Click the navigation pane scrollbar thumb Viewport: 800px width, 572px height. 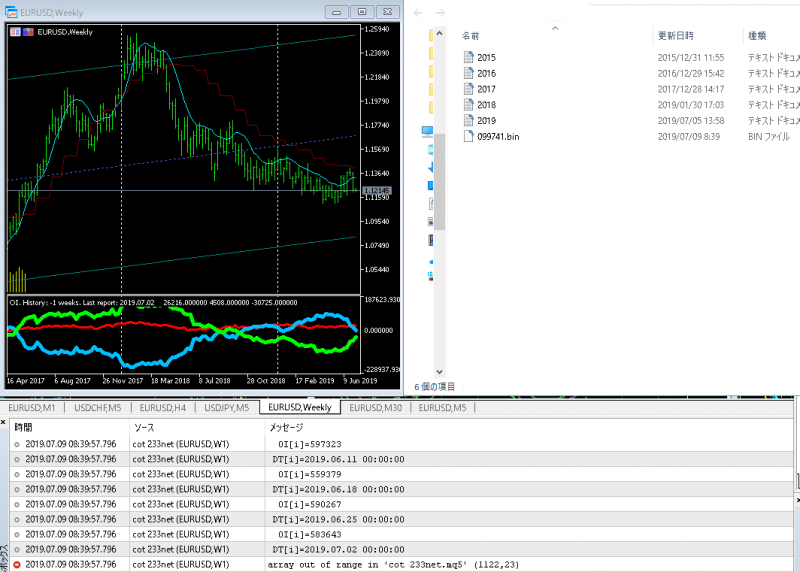(x=439, y=181)
